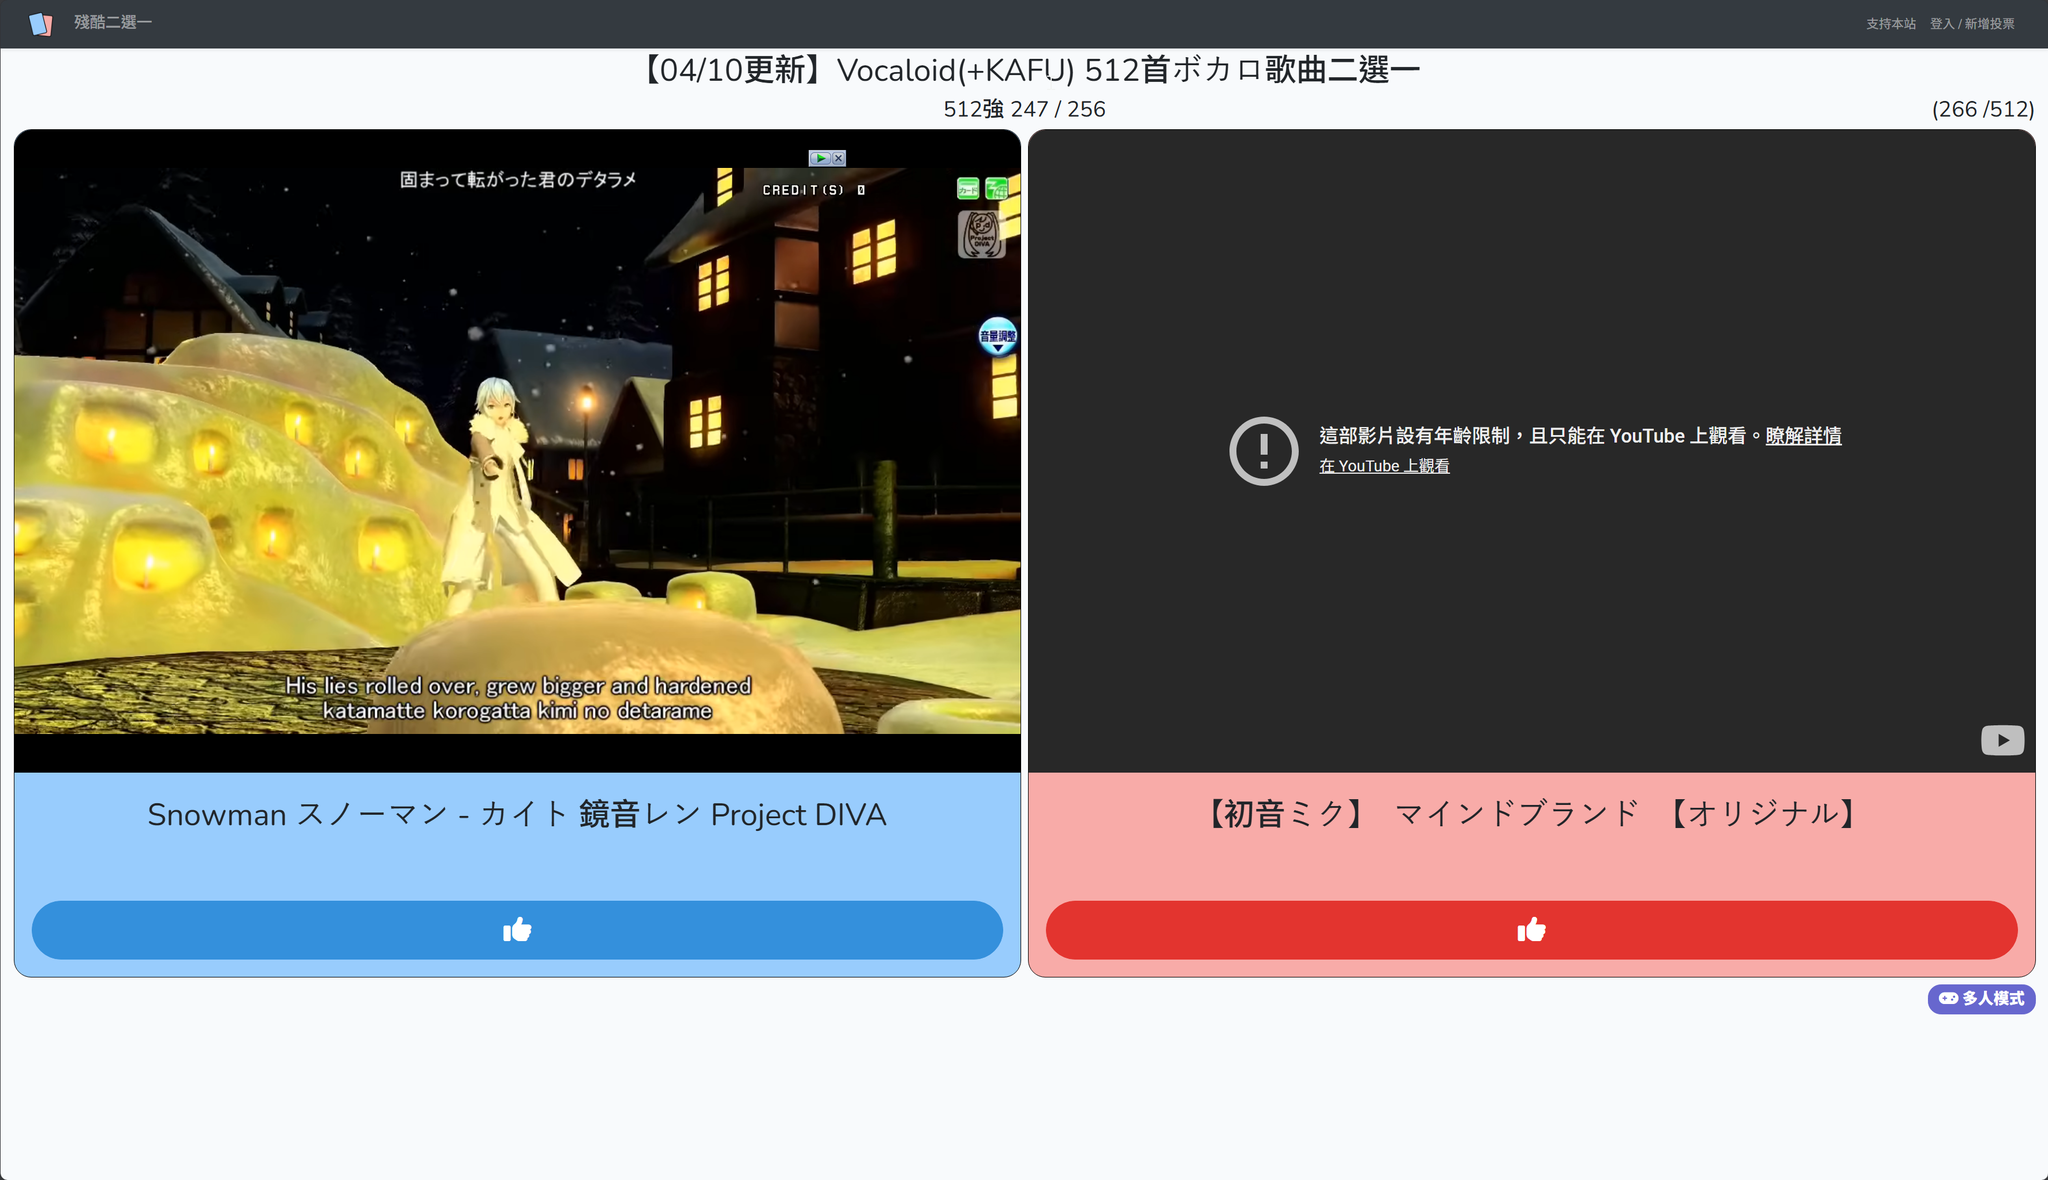Click the age-restriction warning exclamation icon
2048x1180 pixels.
click(1263, 451)
